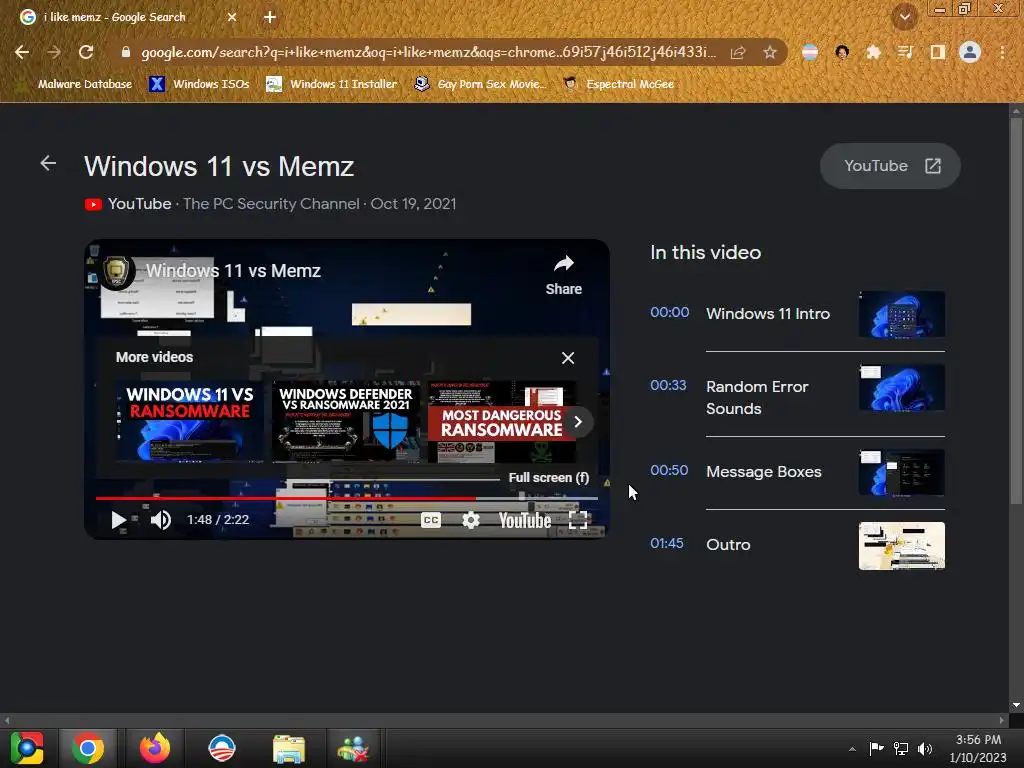Close the 'i like memz' tab

[232, 17]
